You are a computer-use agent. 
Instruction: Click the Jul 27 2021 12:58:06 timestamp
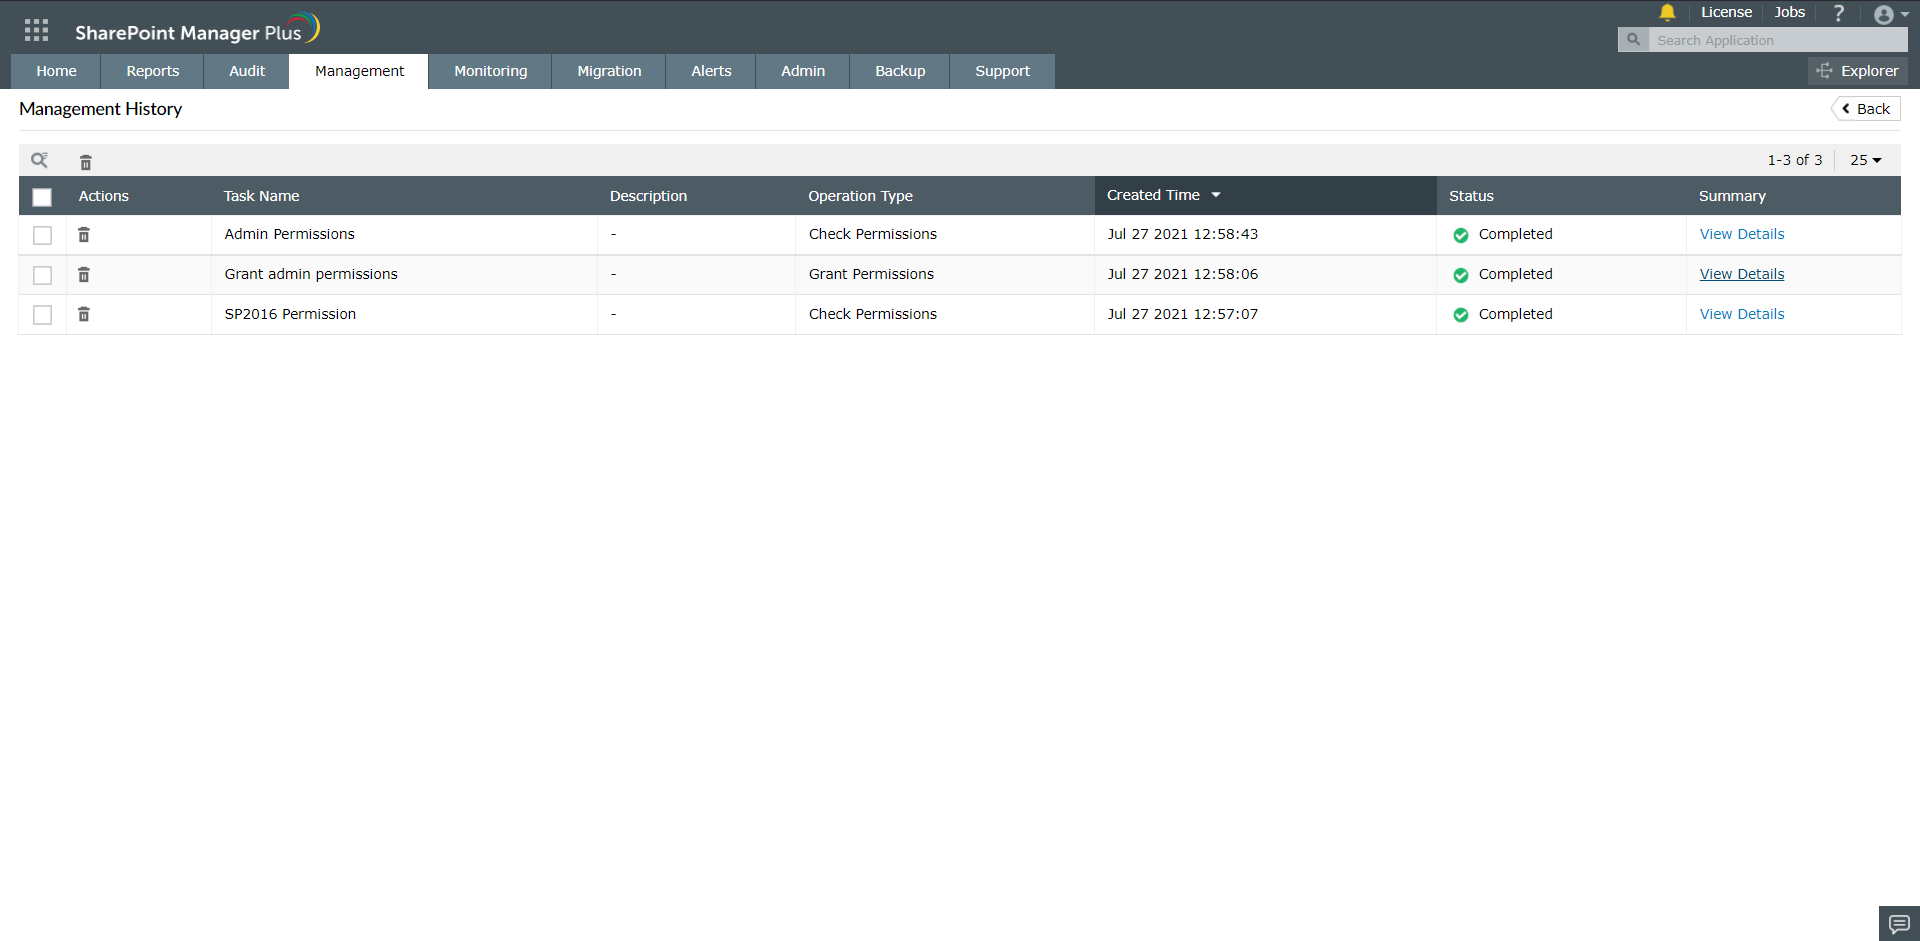(1183, 274)
